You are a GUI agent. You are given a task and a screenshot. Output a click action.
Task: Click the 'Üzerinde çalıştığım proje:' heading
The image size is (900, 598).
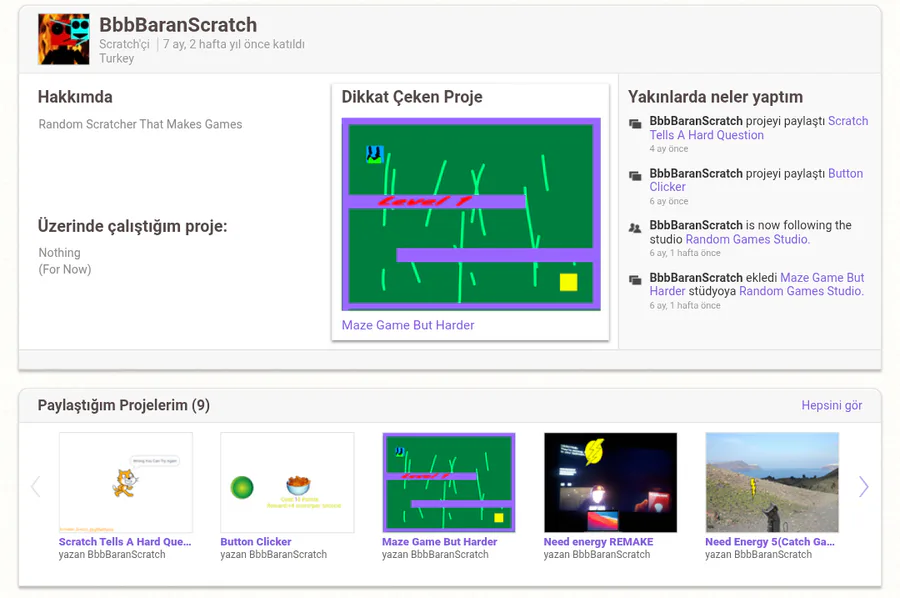(x=133, y=226)
